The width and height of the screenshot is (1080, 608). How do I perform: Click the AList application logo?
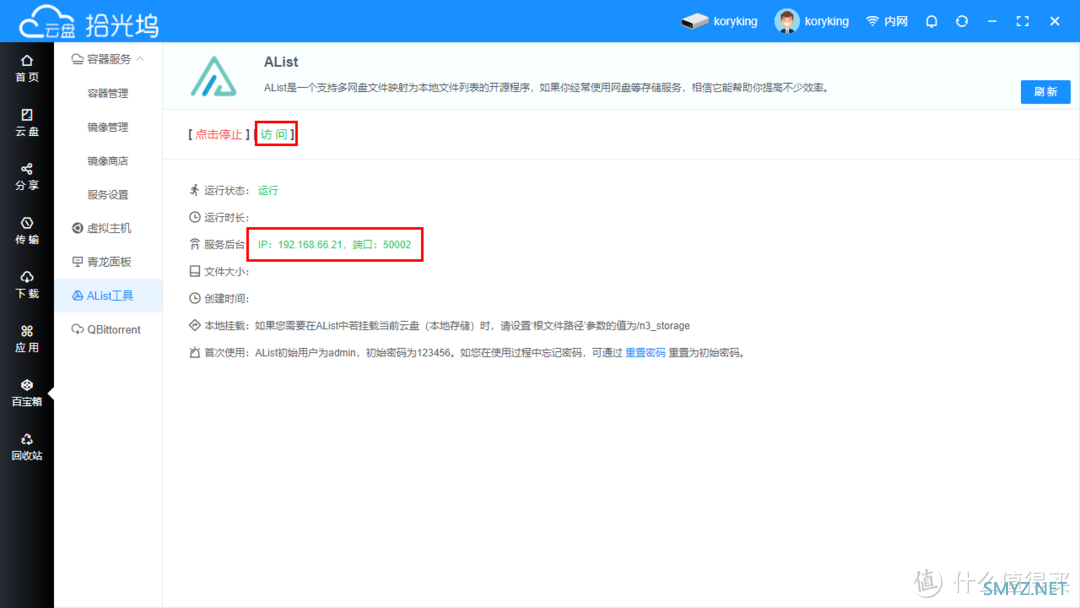(214, 76)
